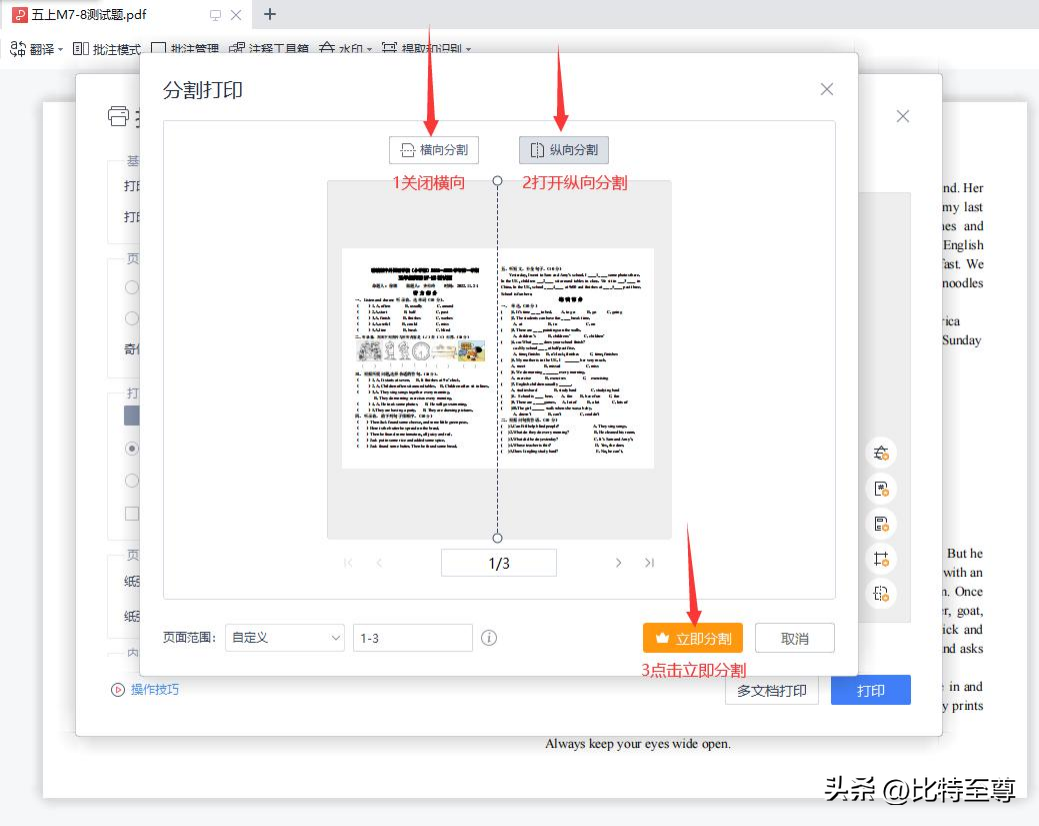Screen dimensions: 1039x826
Task: Click the third round side tool icon
Action: 881,524
